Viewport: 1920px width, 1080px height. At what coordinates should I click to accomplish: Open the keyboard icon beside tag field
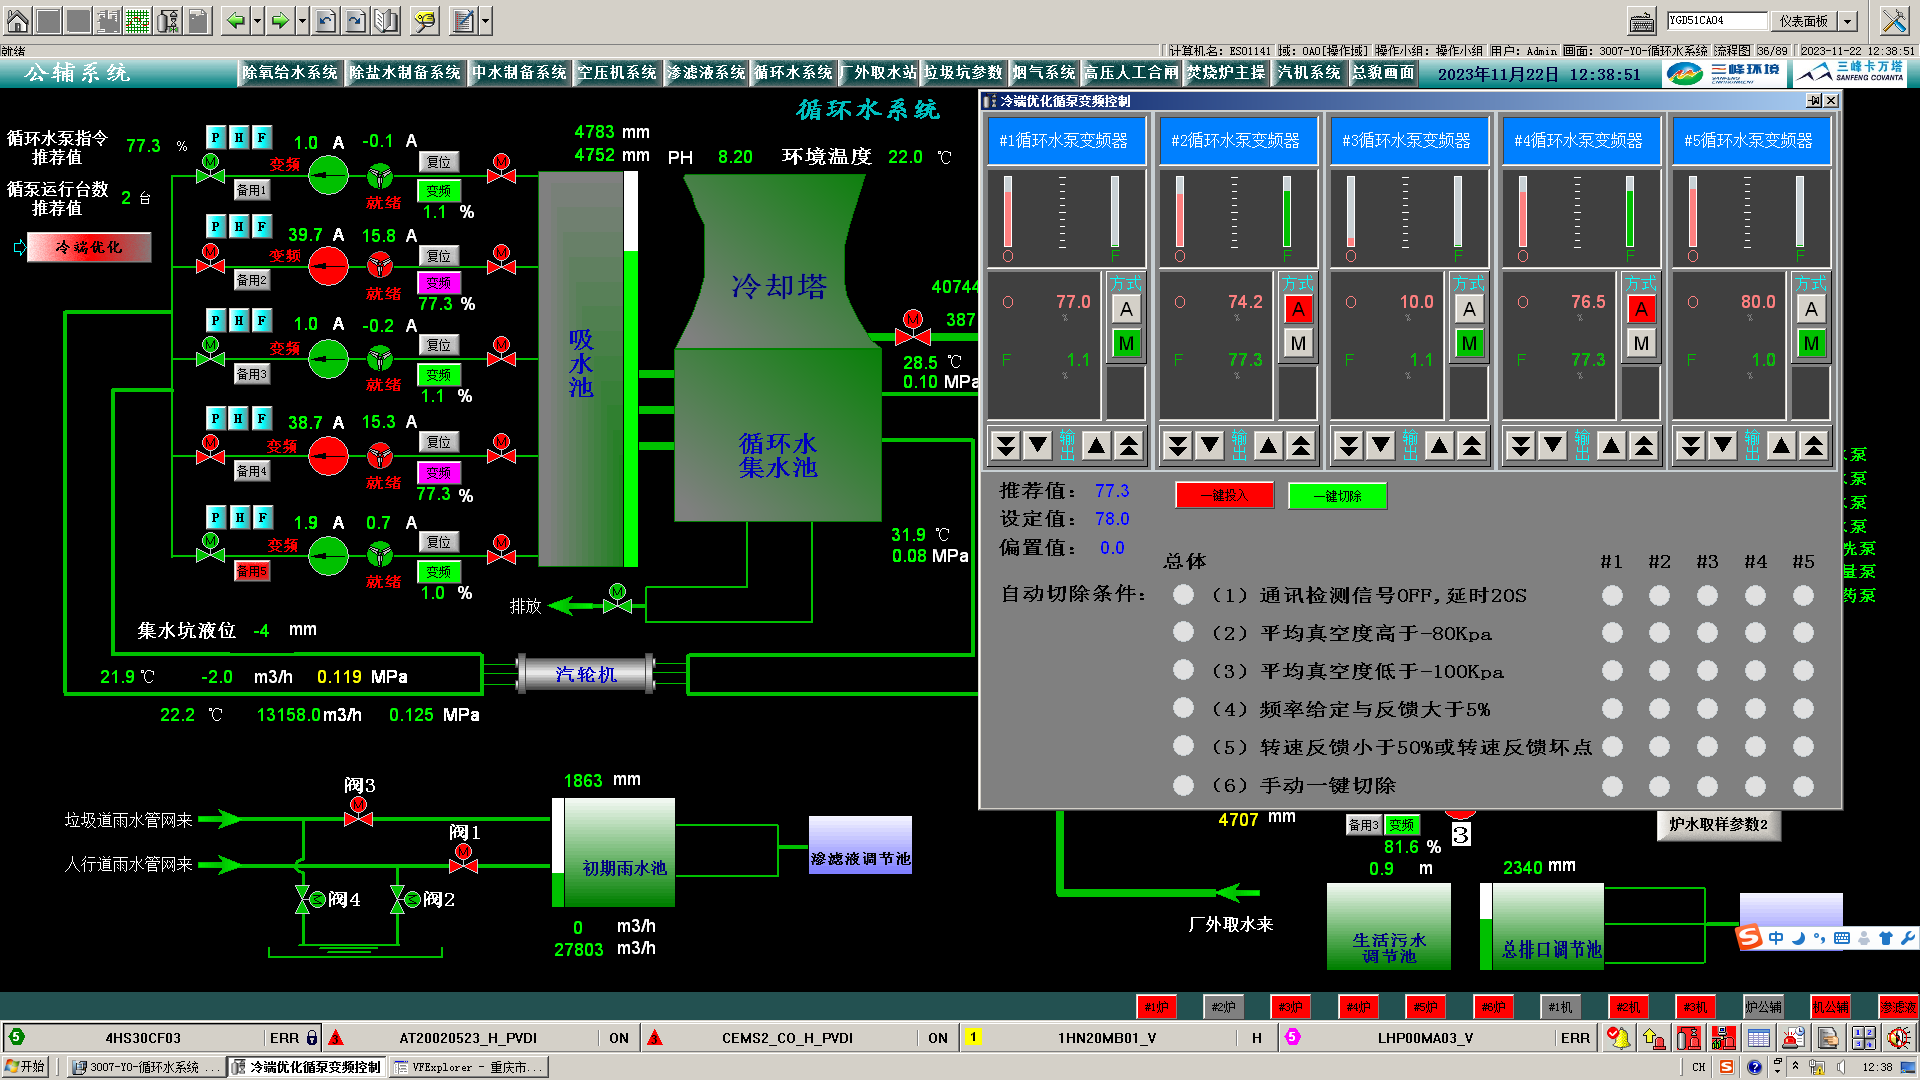pos(1641,21)
